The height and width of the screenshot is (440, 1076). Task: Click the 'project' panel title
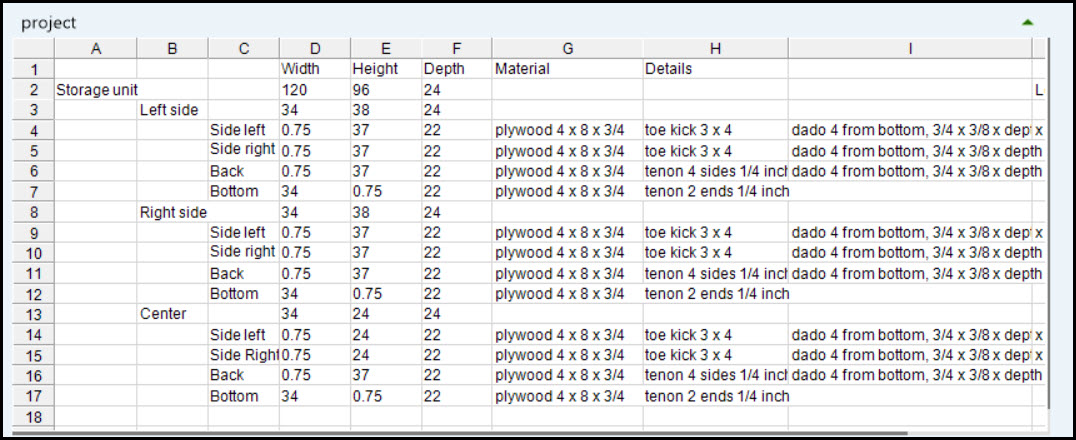tap(48, 22)
